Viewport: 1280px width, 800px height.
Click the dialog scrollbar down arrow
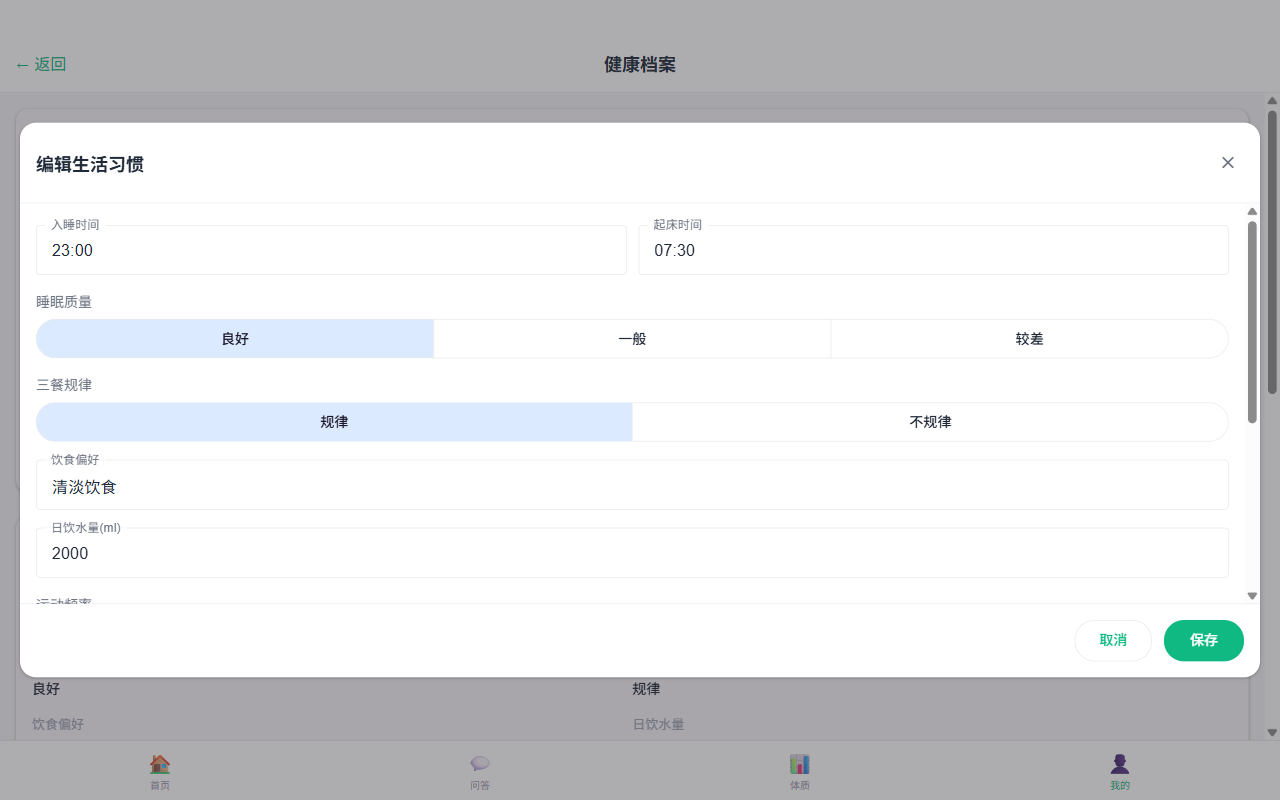pos(1252,595)
